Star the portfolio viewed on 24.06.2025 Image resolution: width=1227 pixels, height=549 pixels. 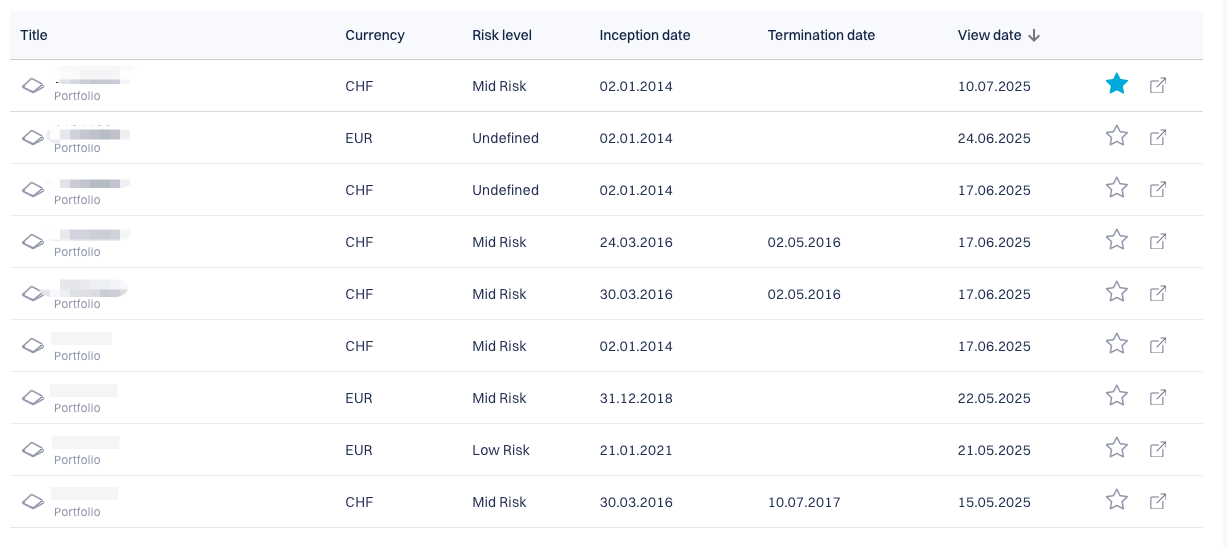(1117, 137)
